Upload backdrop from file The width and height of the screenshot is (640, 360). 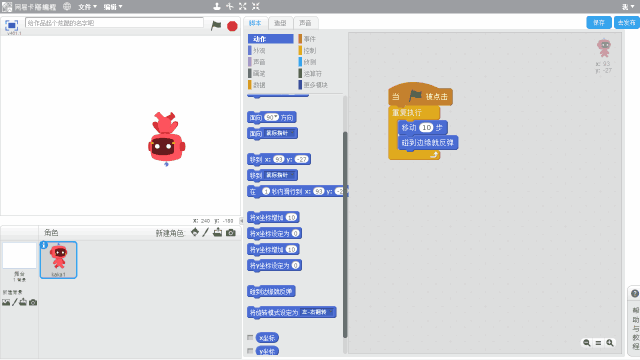pyautogui.click(x=23, y=302)
